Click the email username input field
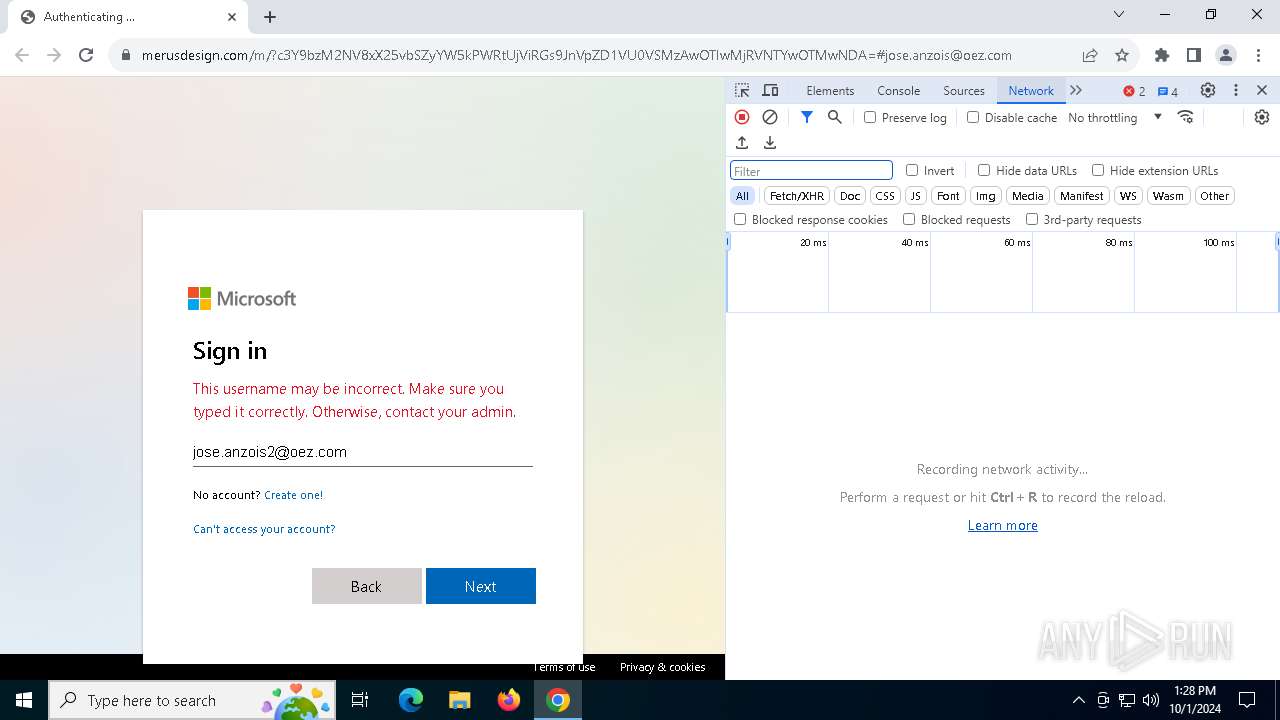The image size is (1280, 720). coord(362,452)
